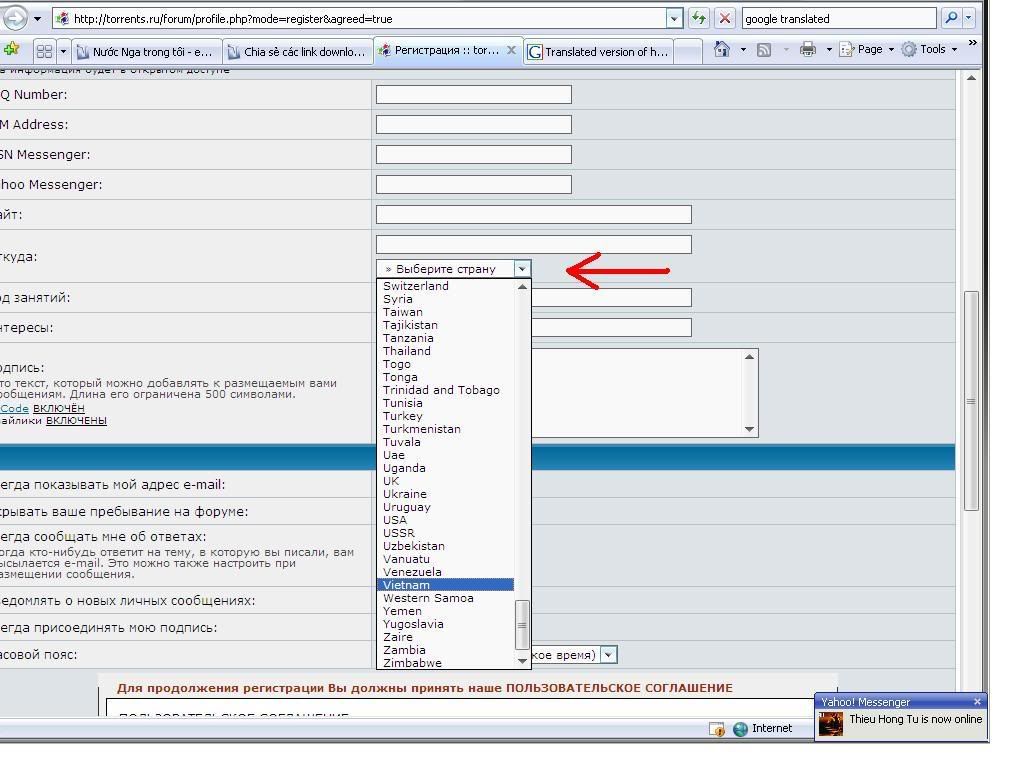
Task: Click the RSS feeds icon
Action: 764,49
